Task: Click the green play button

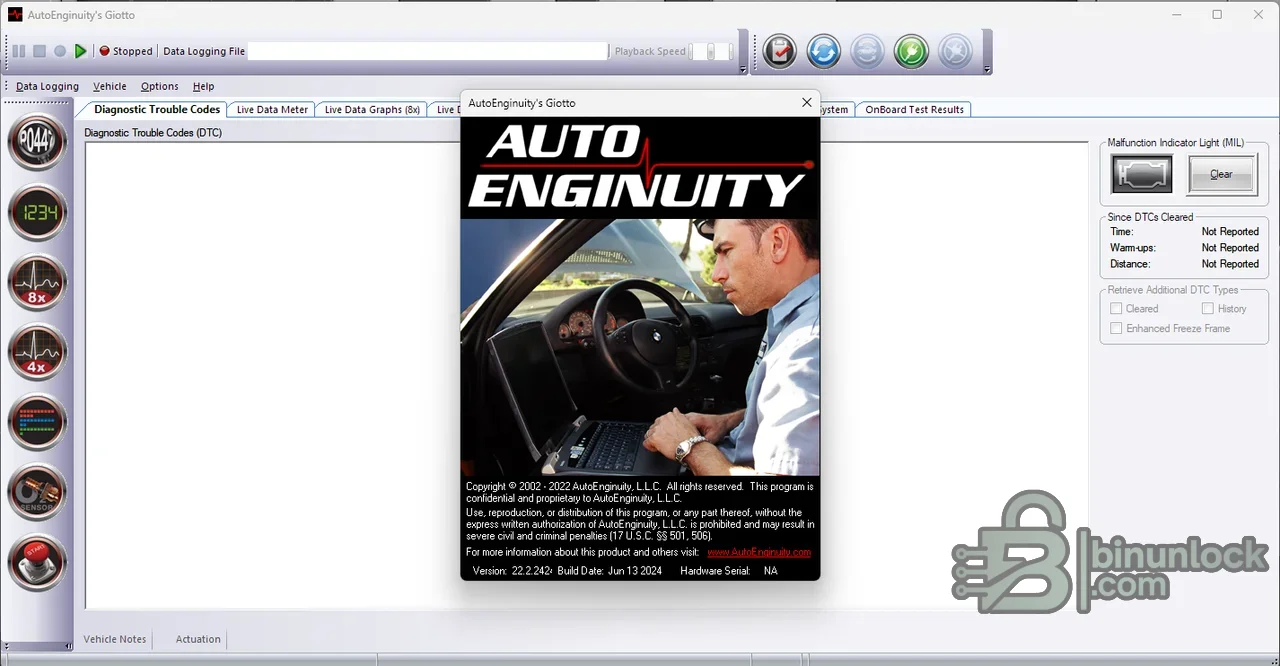Action: coord(81,51)
